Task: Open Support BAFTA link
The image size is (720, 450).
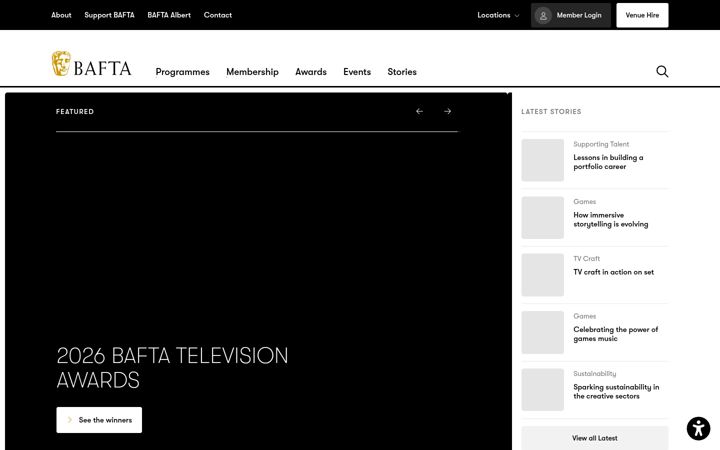Action: click(x=109, y=15)
